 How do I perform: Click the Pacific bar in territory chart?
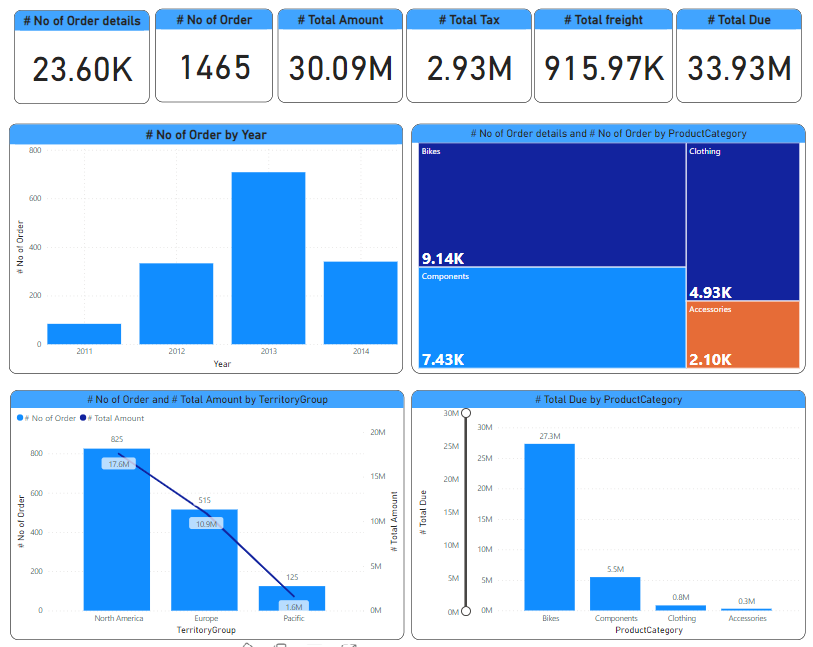point(291,598)
